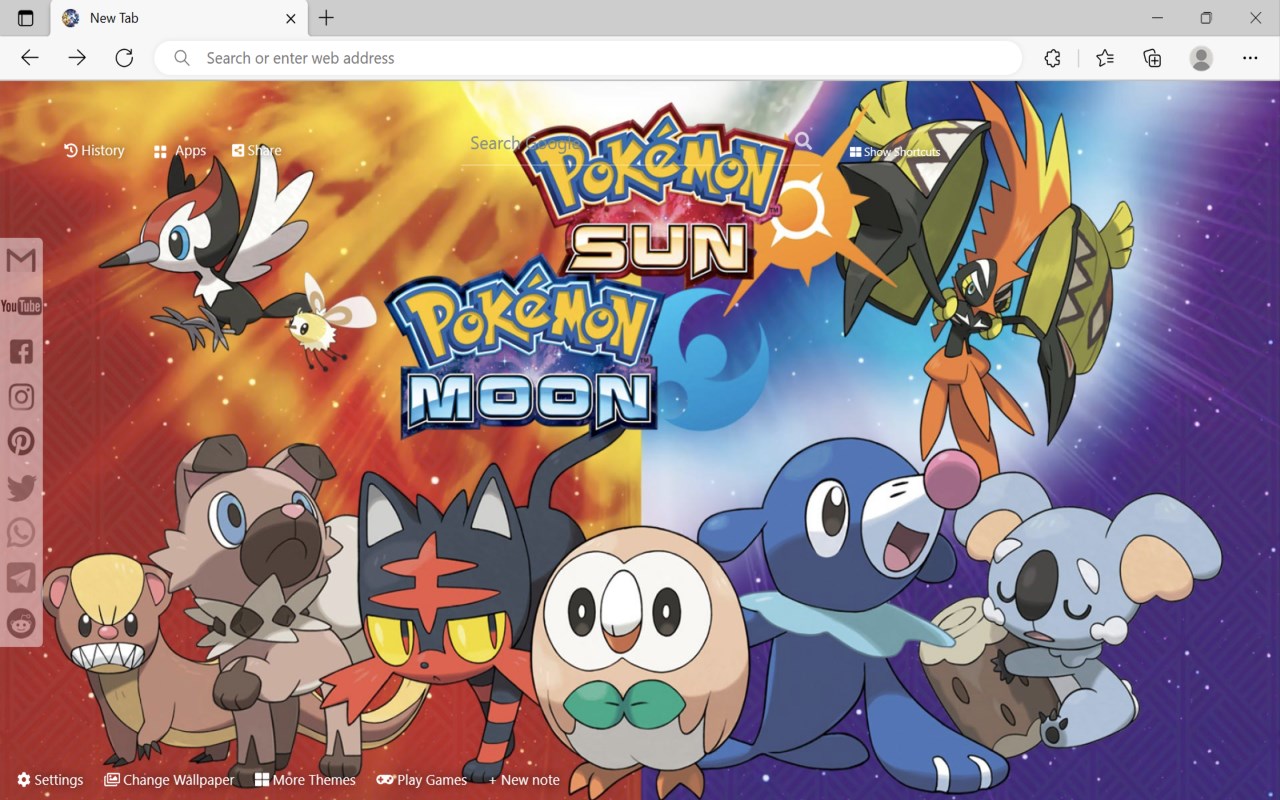Click the search magnifier icon on page

803,141
